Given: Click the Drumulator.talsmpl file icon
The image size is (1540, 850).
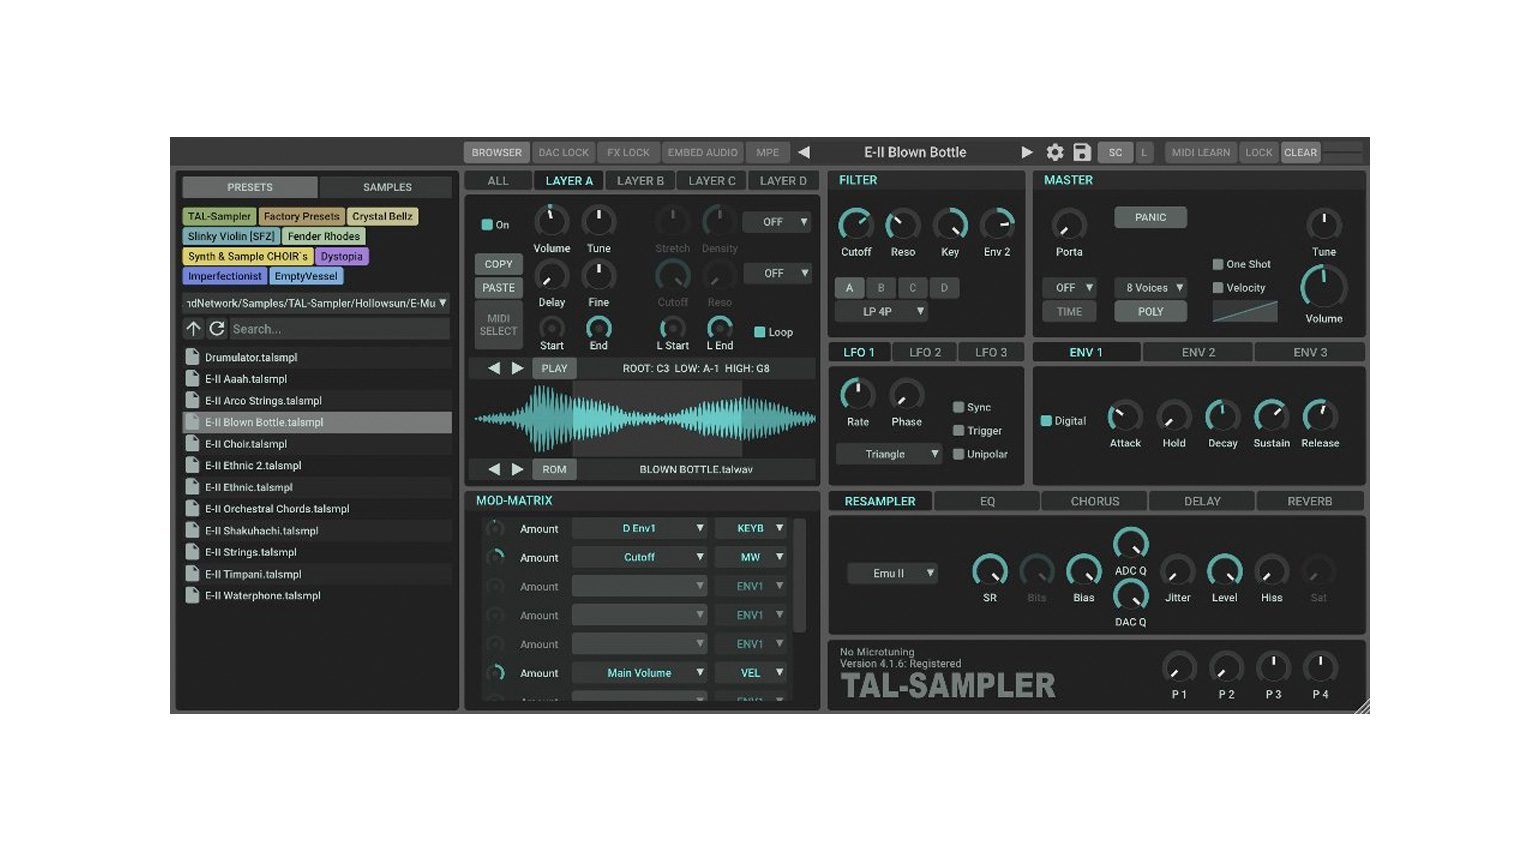Looking at the screenshot, I should click(192, 357).
